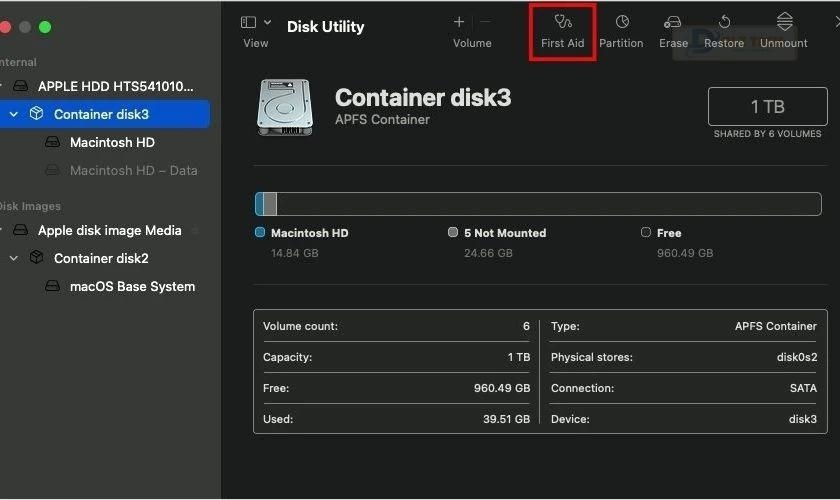This screenshot has width=840, height=500.
Task: Click the sidebar View icon
Action: click(x=249, y=22)
